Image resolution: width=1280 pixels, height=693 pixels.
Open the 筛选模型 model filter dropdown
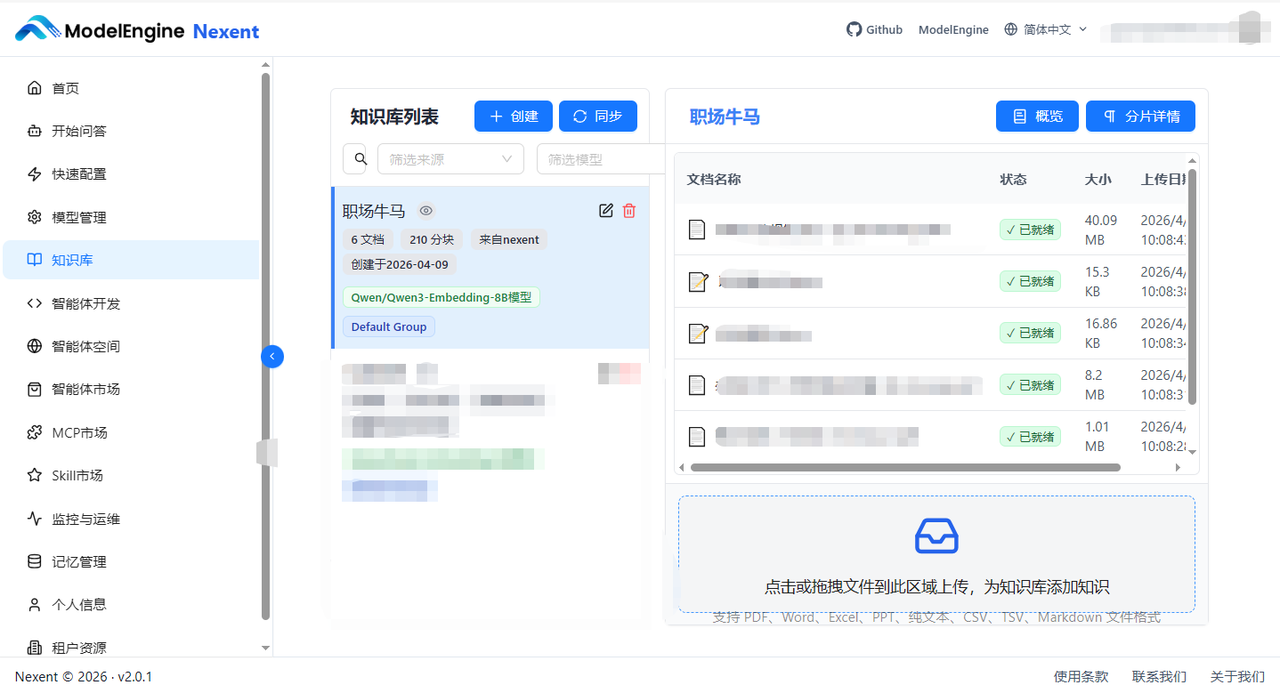pos(600,159)
